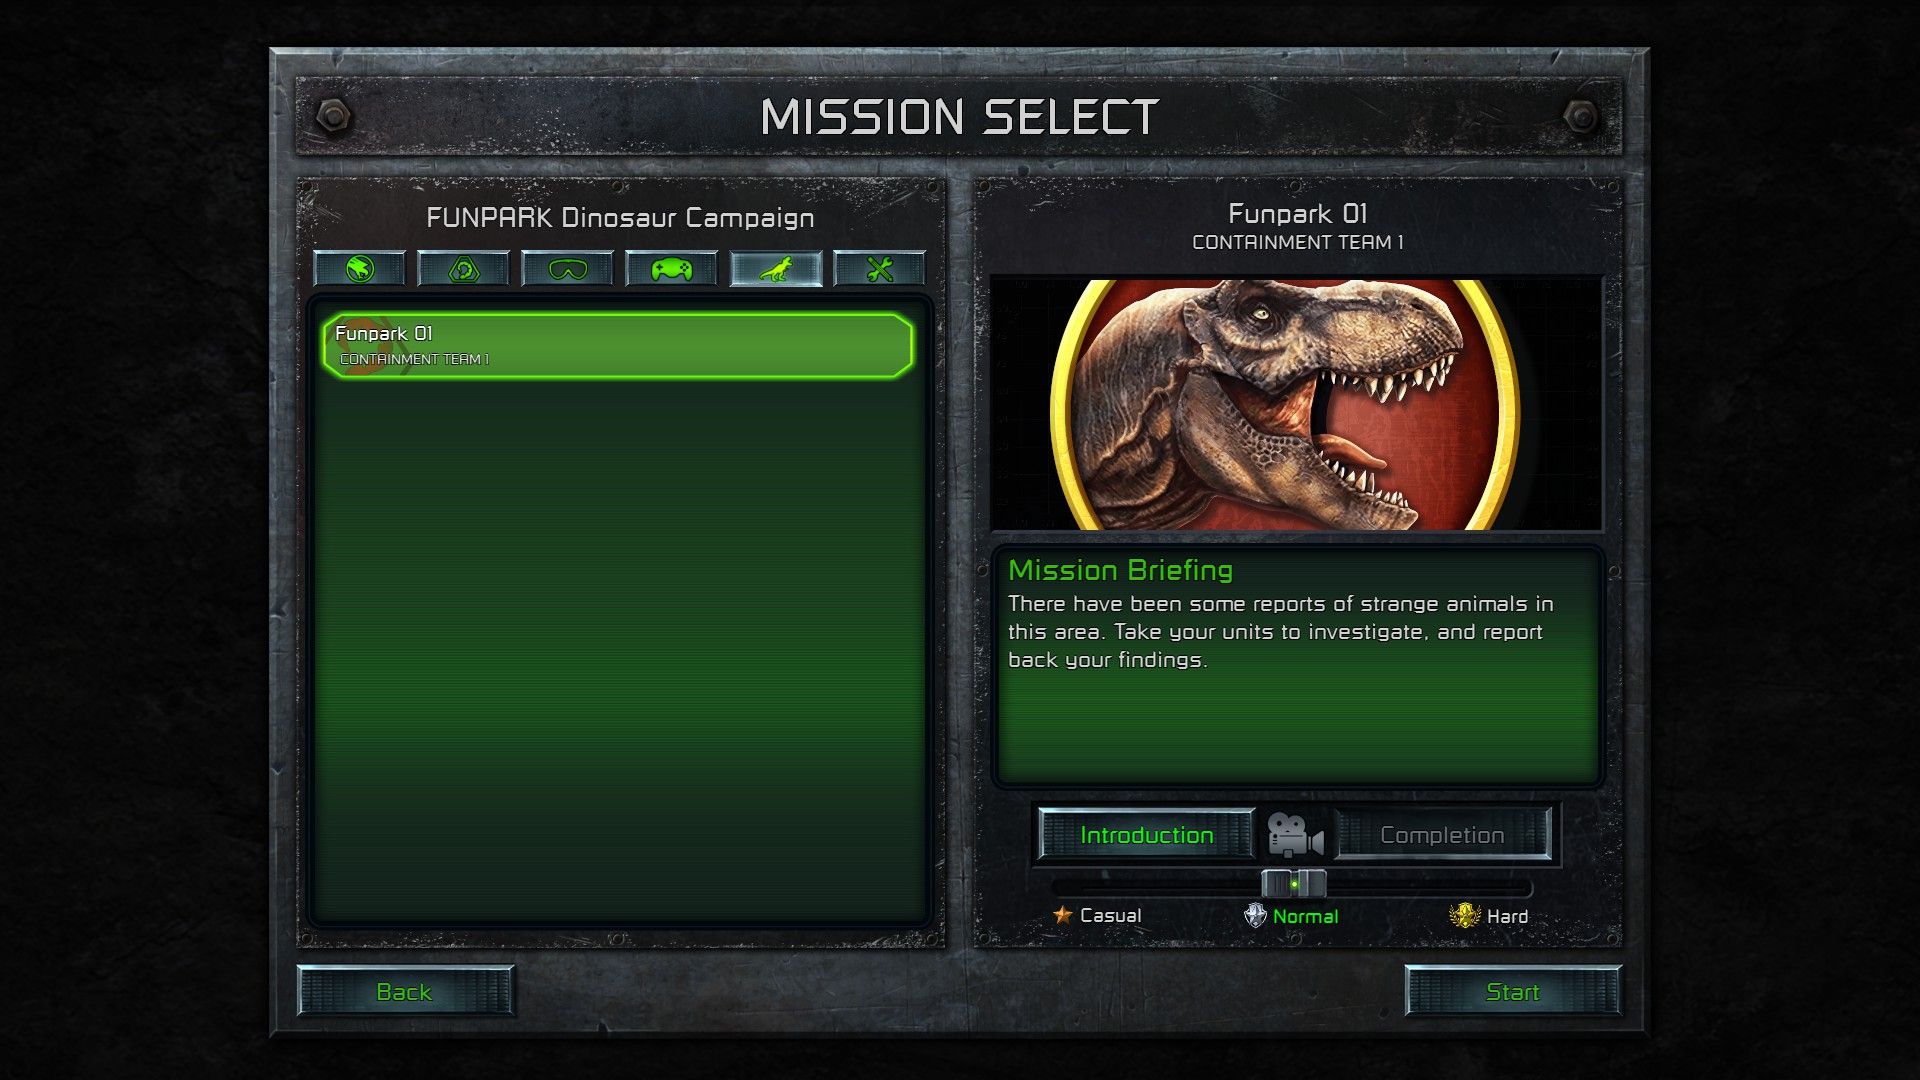The height and width of the screenshot is (1080, 1920).
Task: Go back with the Back button
Action: 405,991
